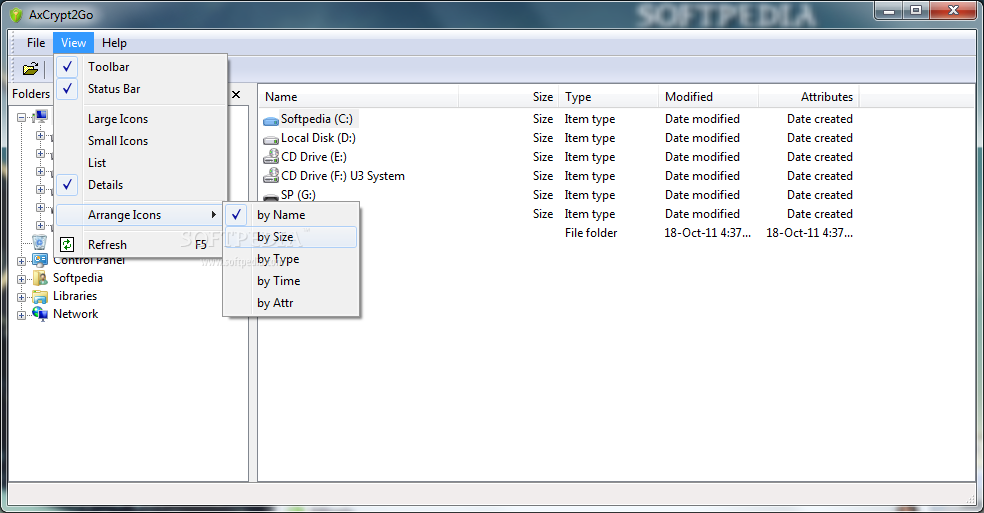Close the open View menu

tap(73, 43)
